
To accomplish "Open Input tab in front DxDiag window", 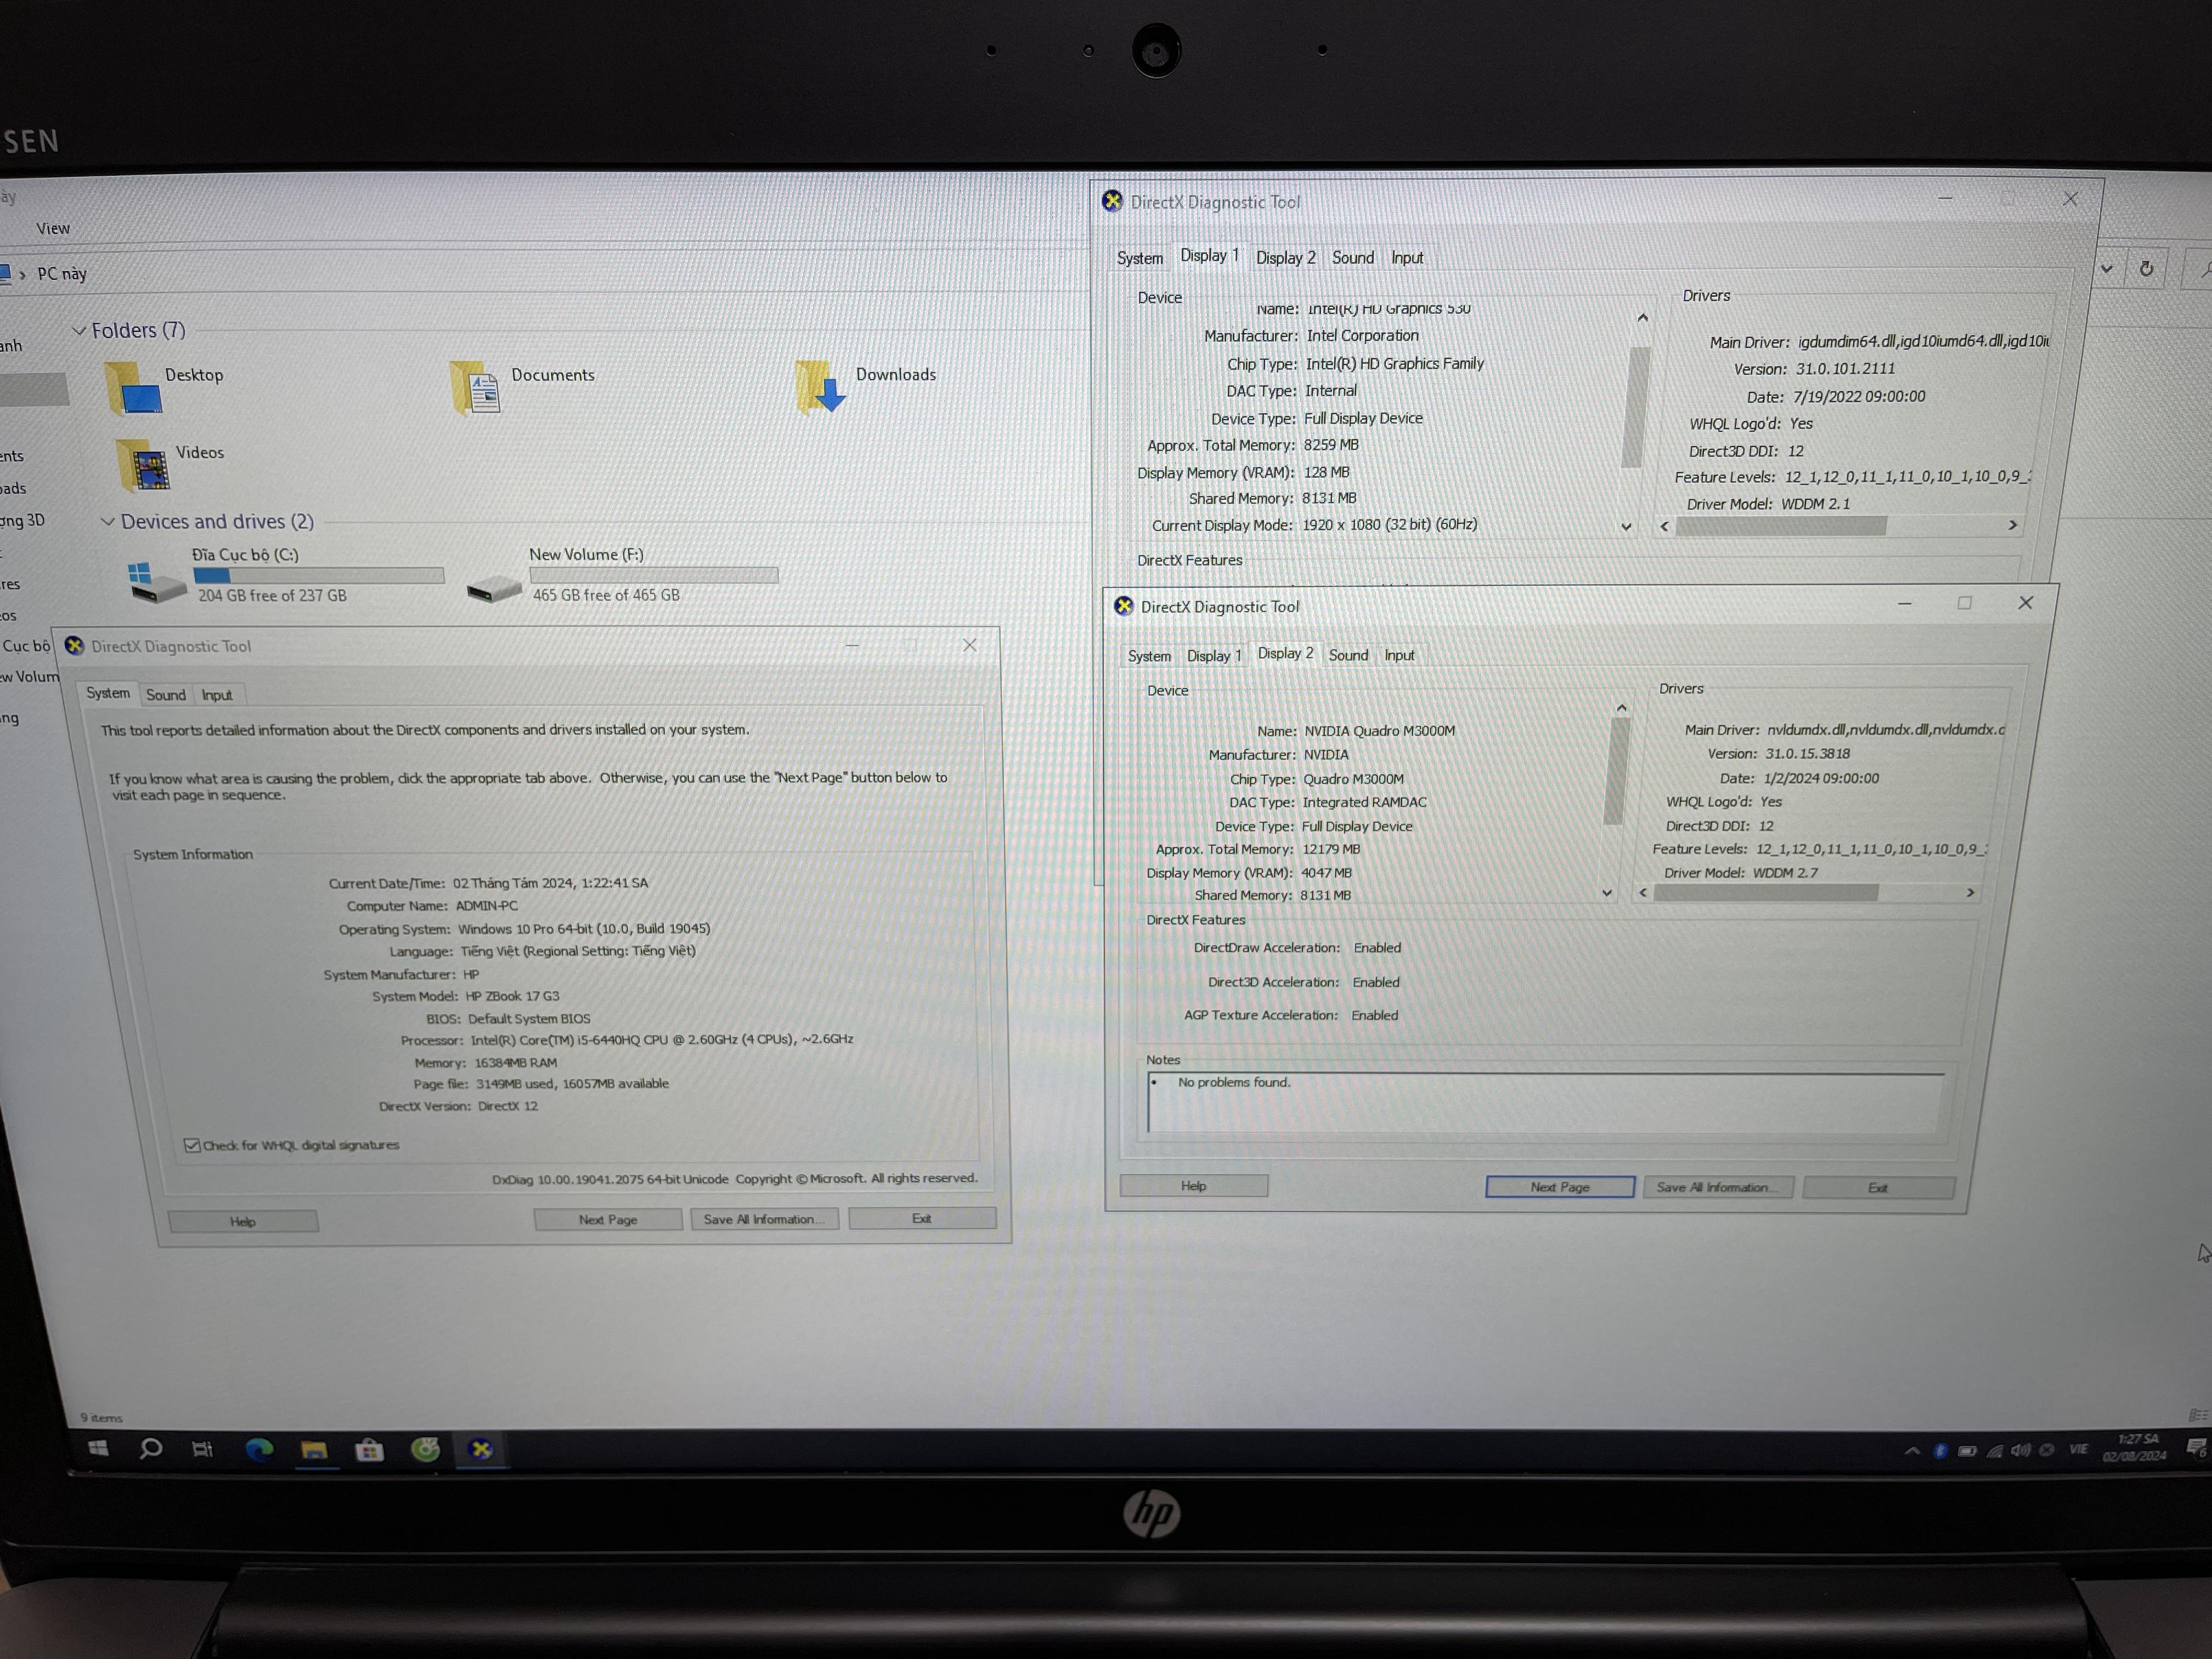I will pyautogui.click(x=1399, y=656).
